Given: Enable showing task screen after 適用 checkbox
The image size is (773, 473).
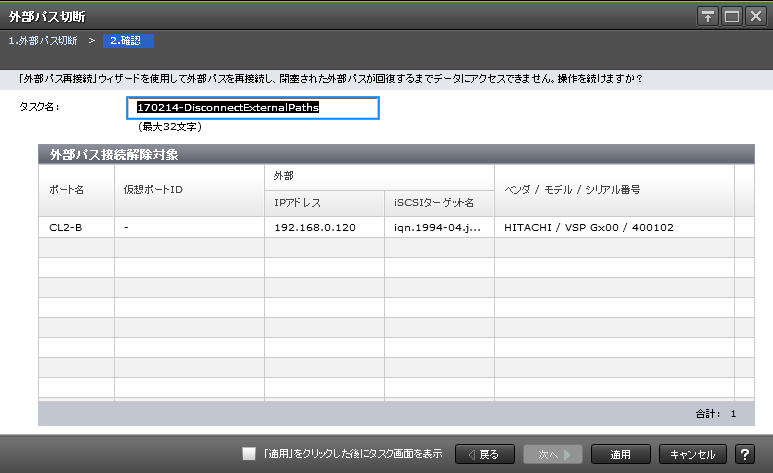Looking at the screenshot, I should coord(249,454).
